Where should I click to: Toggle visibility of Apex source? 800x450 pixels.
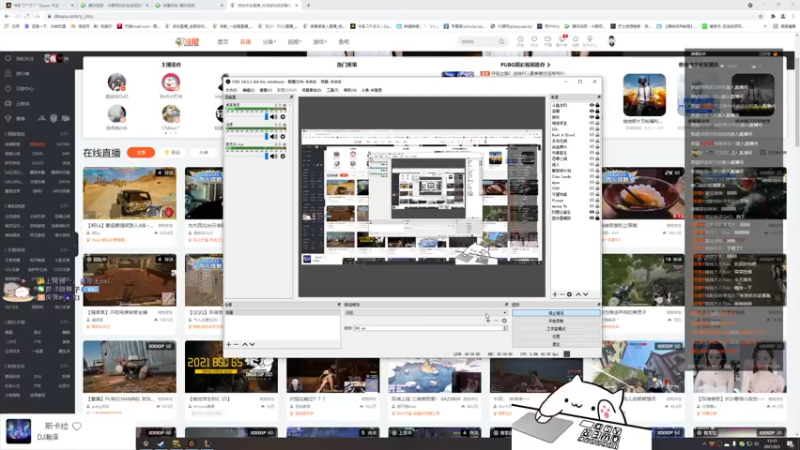click(x=592, y=183)
